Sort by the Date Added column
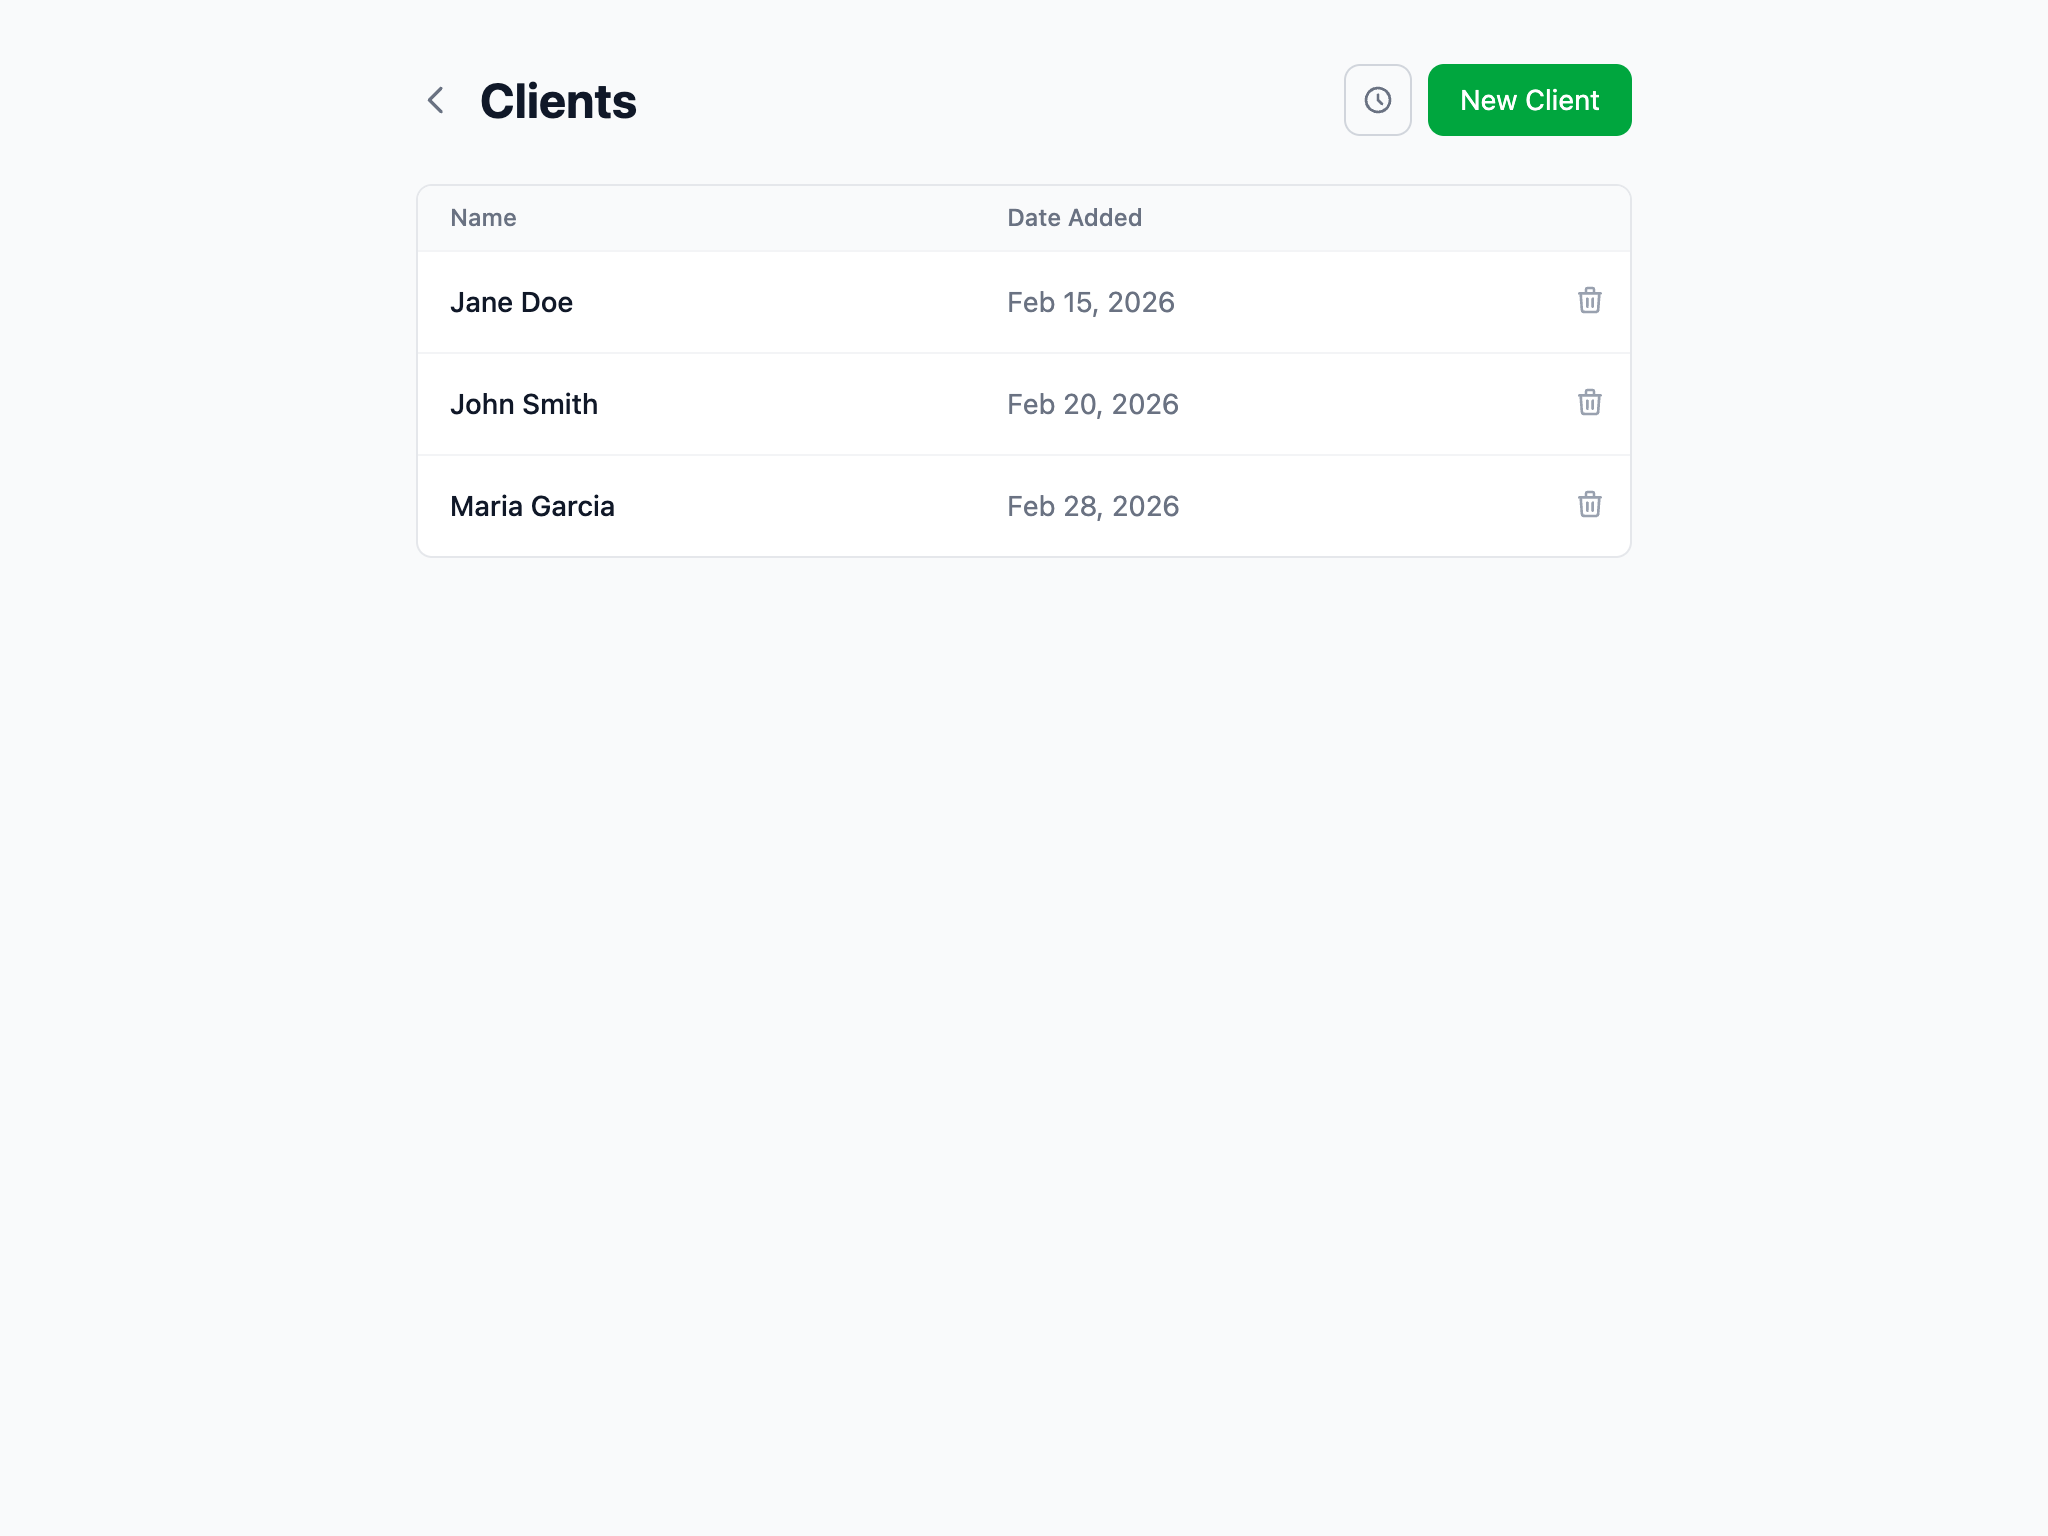Viewport: 2048px width, 1536px height. pyautogui.click(x=1073, y=217)
